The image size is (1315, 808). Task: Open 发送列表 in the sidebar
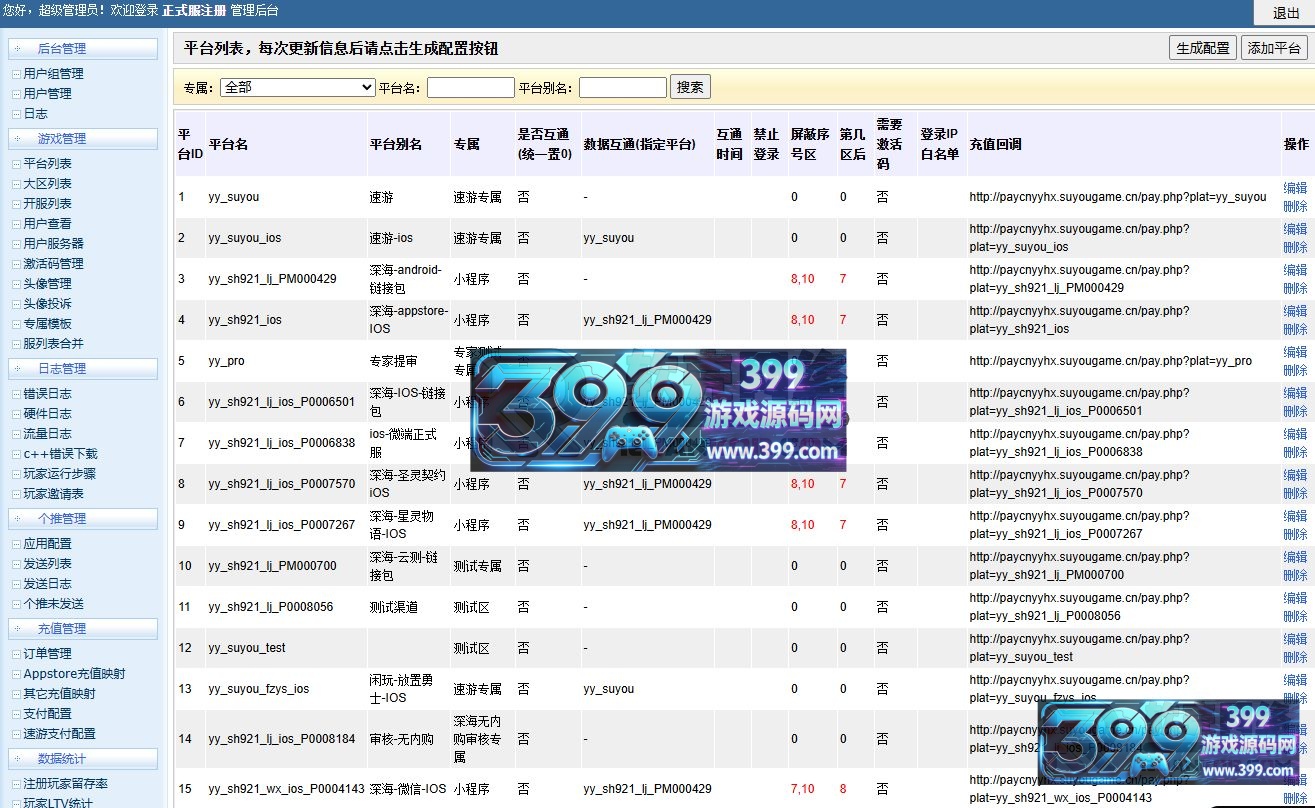[x=48, y=564]
